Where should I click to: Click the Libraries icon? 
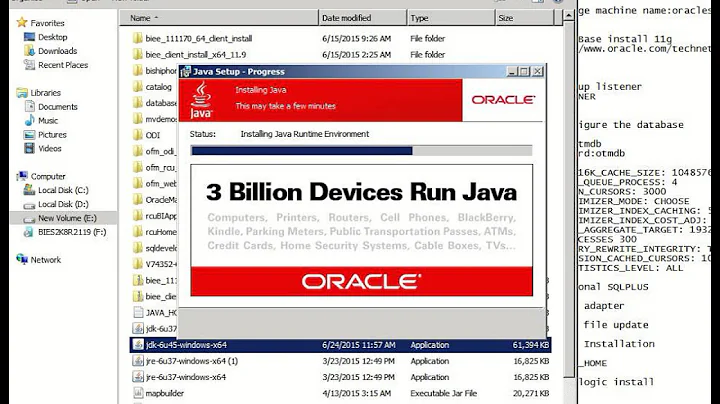(x=22, y=93)
